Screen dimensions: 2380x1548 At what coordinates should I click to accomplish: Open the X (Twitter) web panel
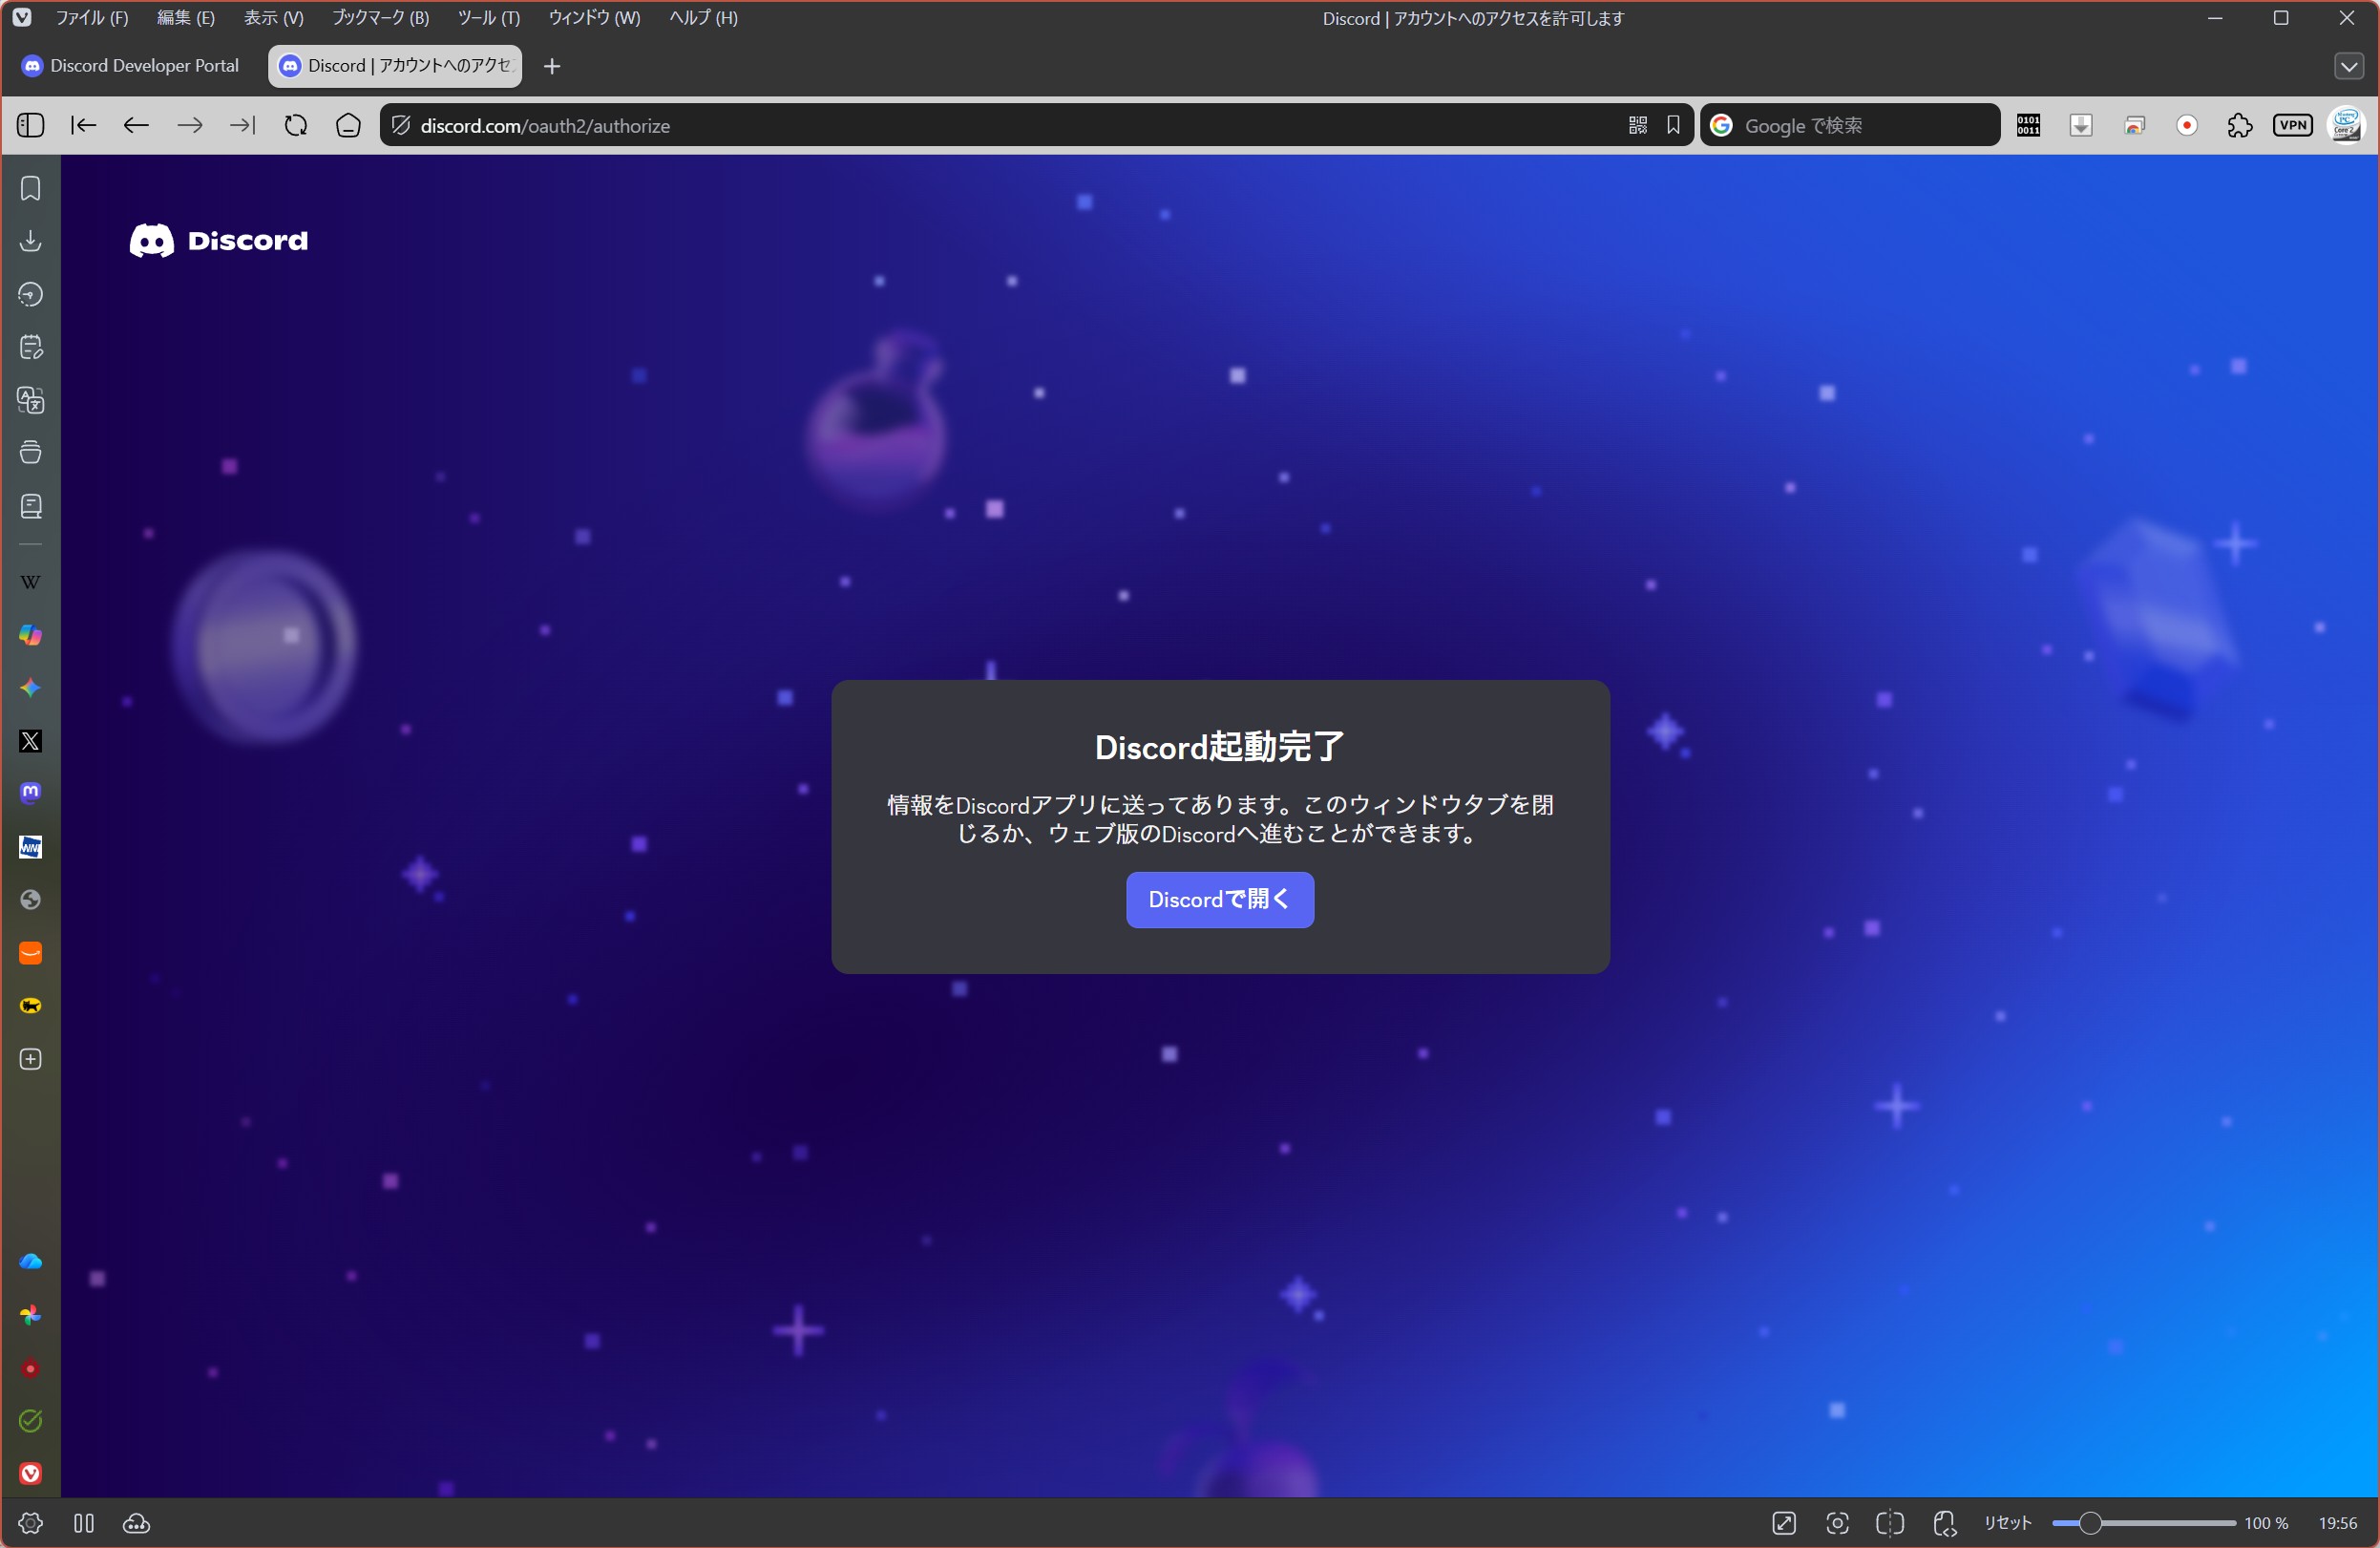[x=31, y=741]
